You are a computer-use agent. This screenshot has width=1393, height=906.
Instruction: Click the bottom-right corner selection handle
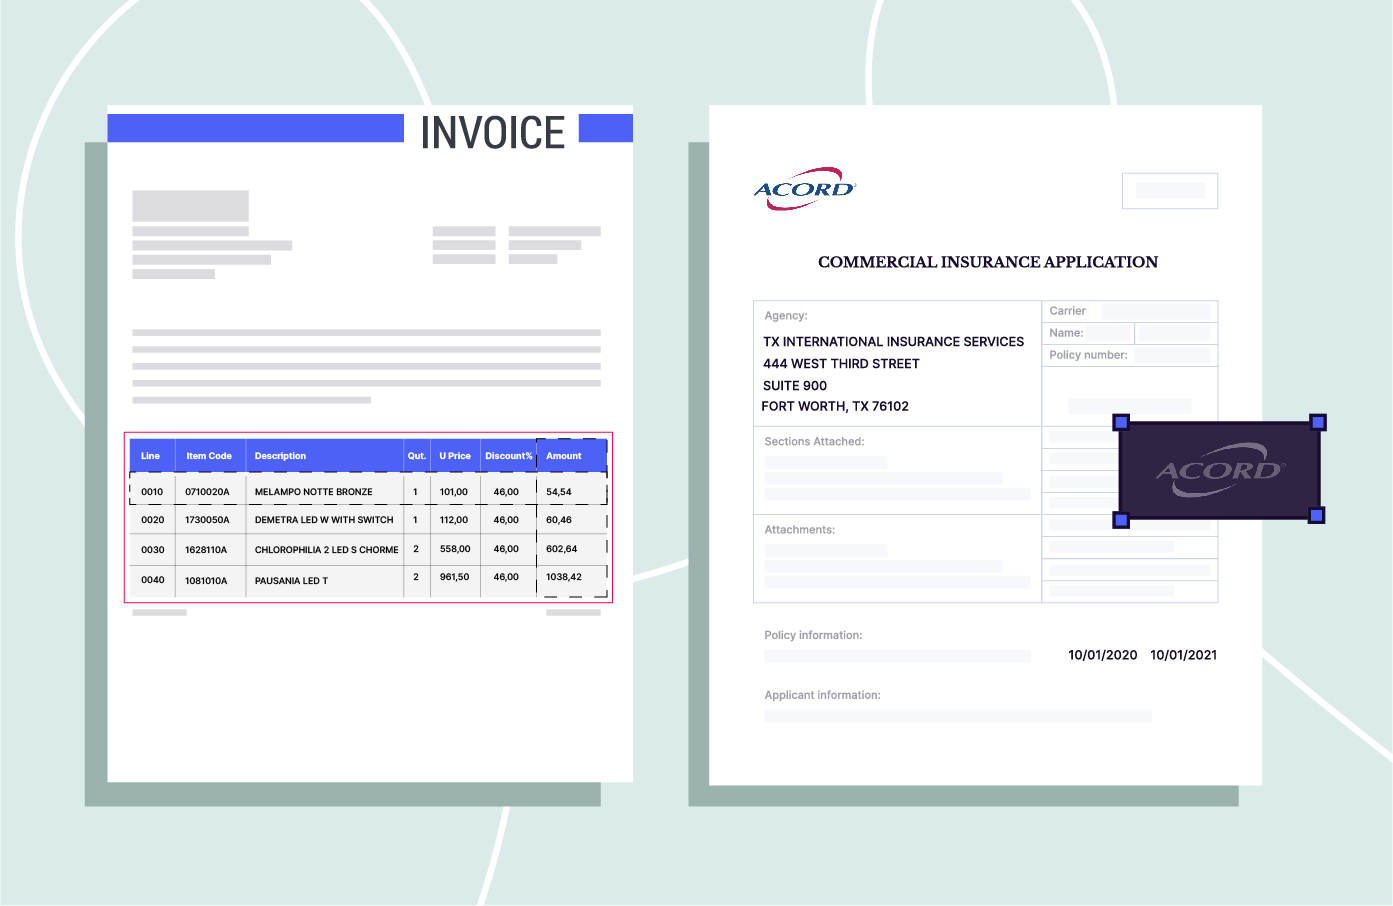(x=1319, y=516)
